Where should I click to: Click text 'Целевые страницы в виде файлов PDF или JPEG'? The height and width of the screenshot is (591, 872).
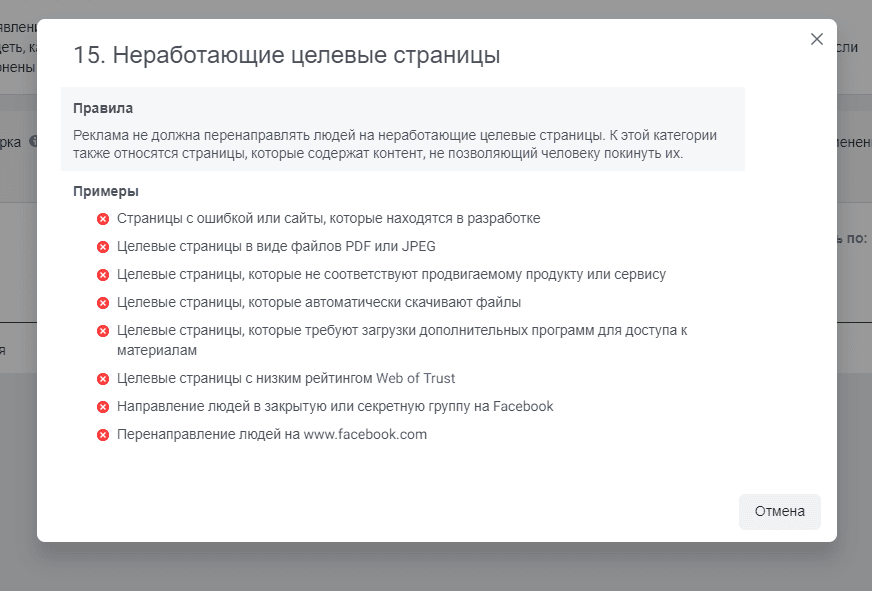[276, 246]
